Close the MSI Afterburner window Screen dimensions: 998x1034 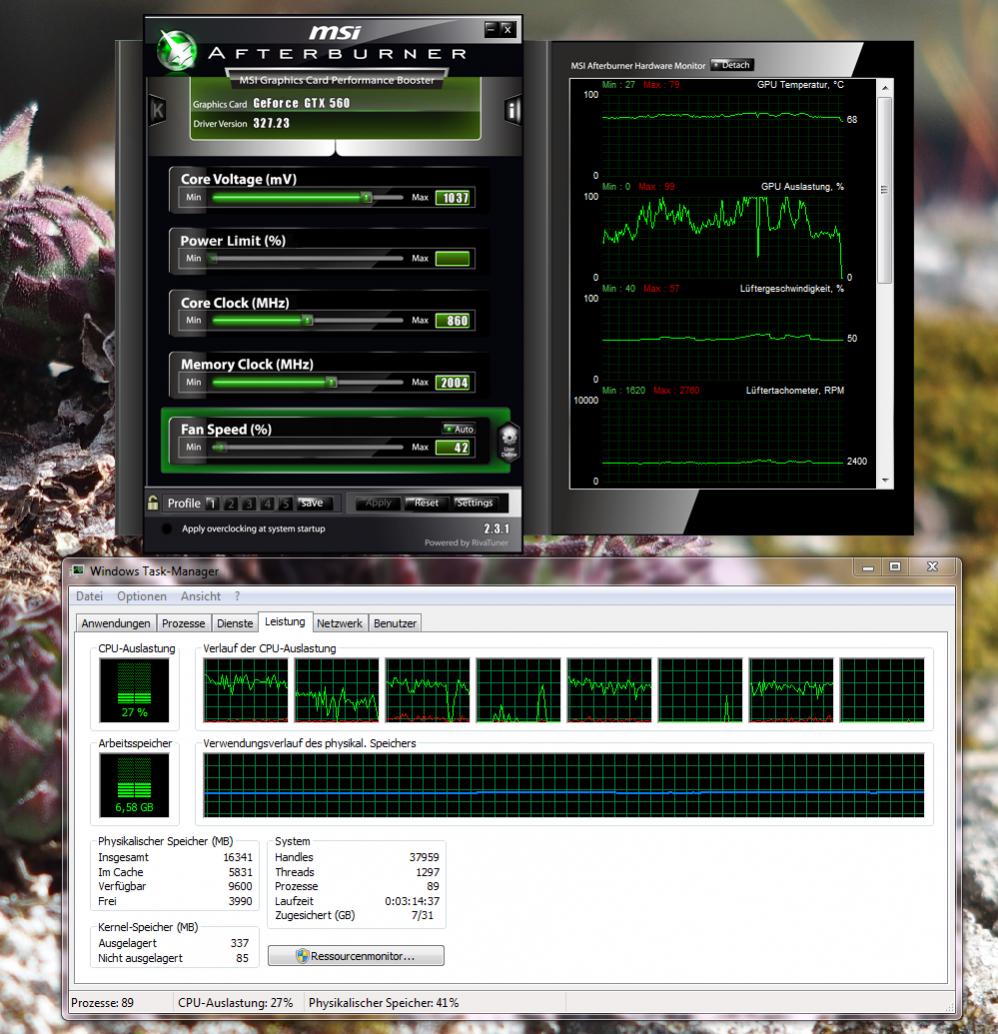tap(507, 28)
